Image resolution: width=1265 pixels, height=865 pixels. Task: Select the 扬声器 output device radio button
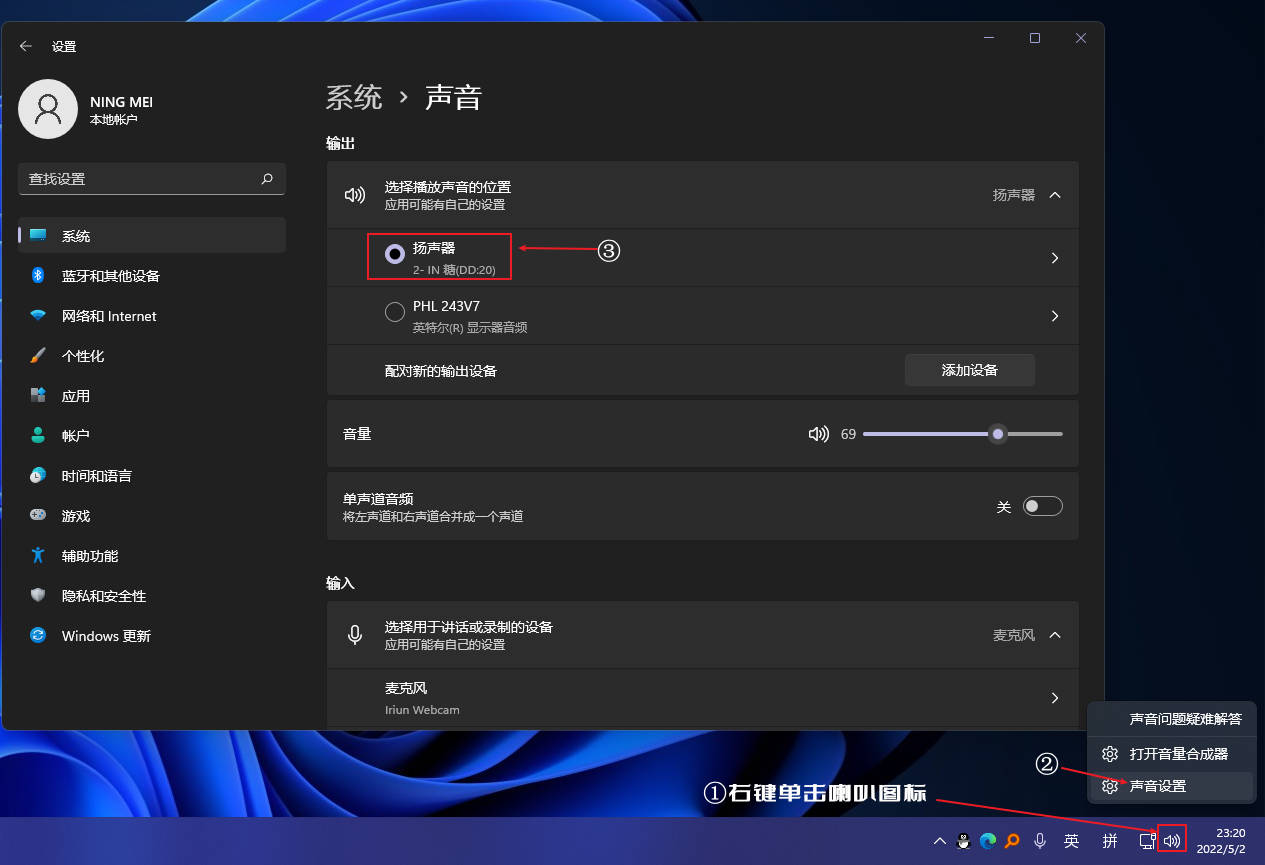coord(394,254)
